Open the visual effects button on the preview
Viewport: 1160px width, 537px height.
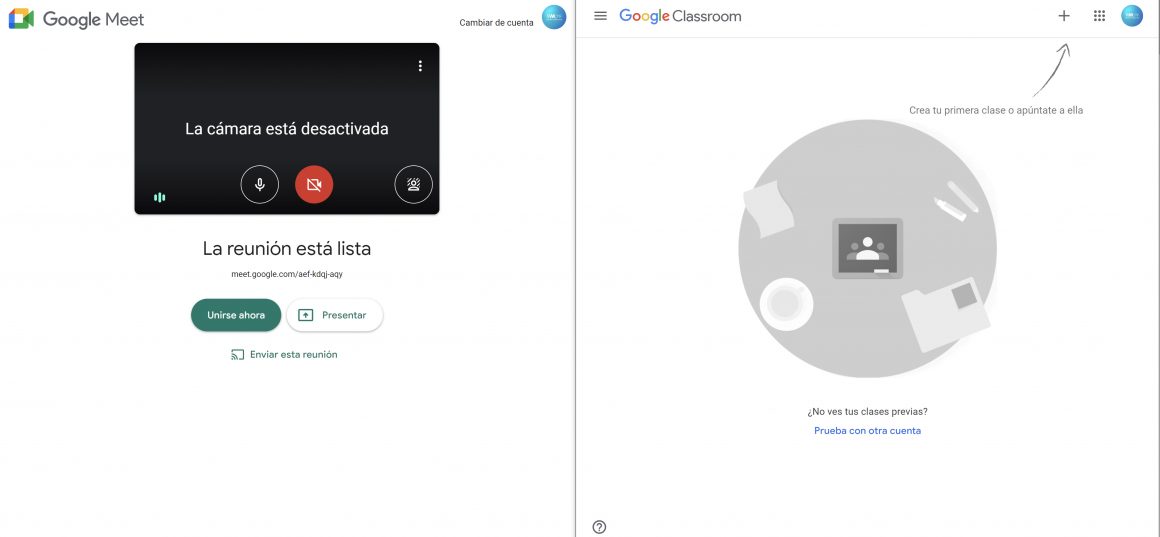pyautogui.click(x=414, y=185)
